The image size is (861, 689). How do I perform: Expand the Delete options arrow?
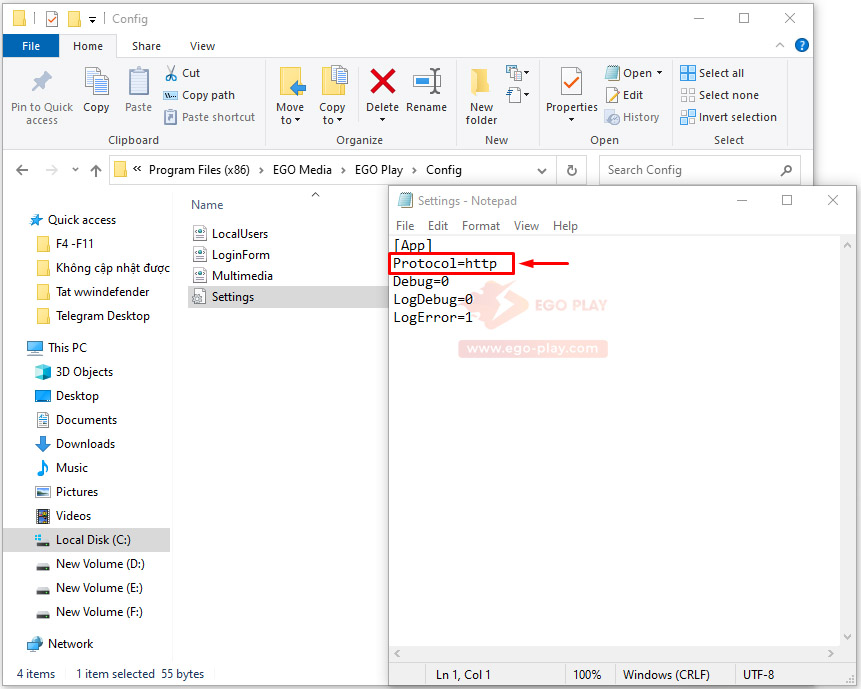pos(383,120)
